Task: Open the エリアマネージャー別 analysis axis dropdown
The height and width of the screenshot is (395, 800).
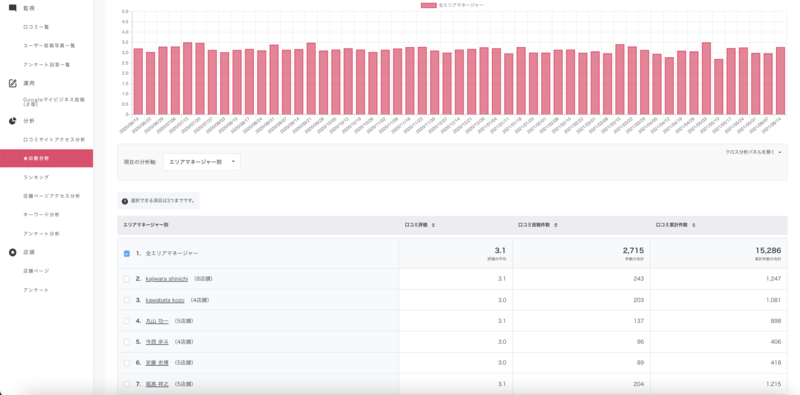Action: coord(202,162)
